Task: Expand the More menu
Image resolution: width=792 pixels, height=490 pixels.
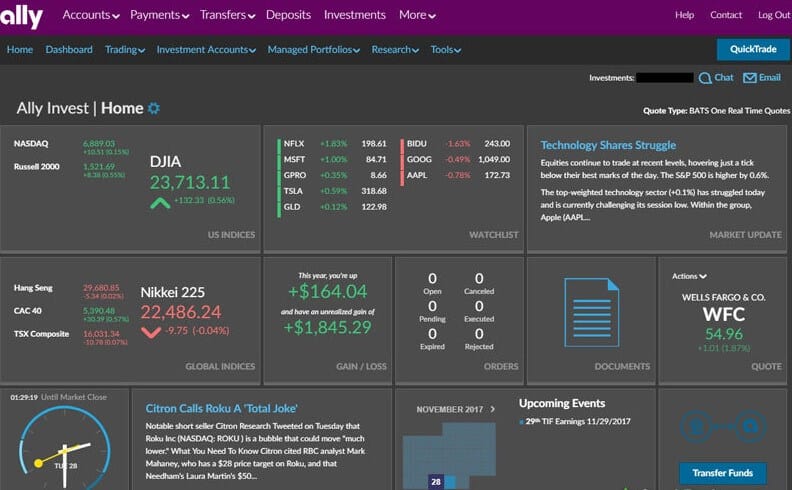Action: coord(417,15)
